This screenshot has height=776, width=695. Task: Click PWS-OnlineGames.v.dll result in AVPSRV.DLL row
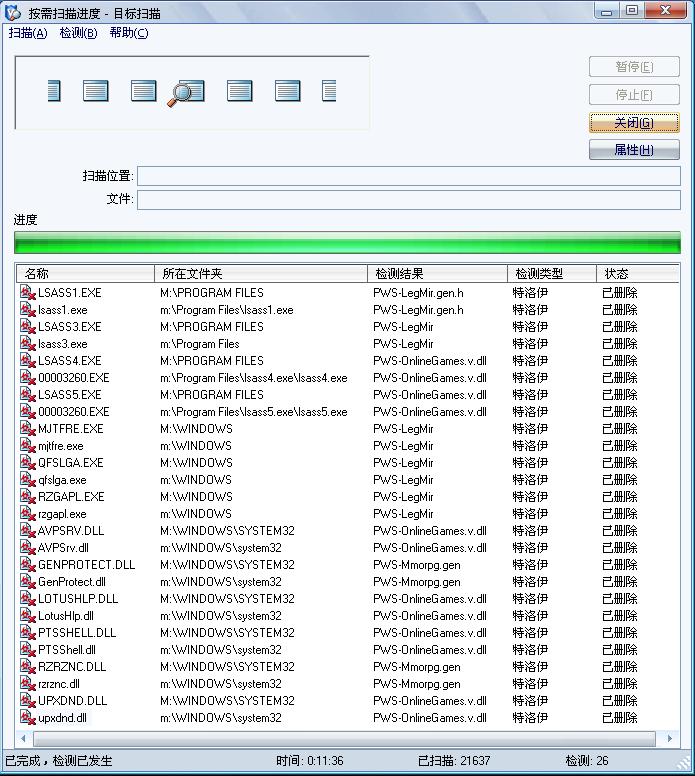[x=430, y=531]
